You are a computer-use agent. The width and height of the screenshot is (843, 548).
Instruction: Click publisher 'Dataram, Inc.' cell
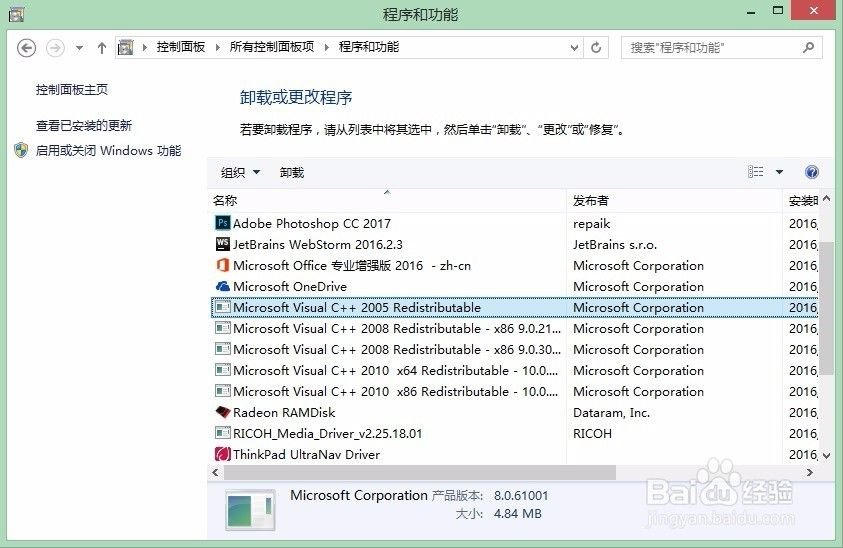(611, 412)
